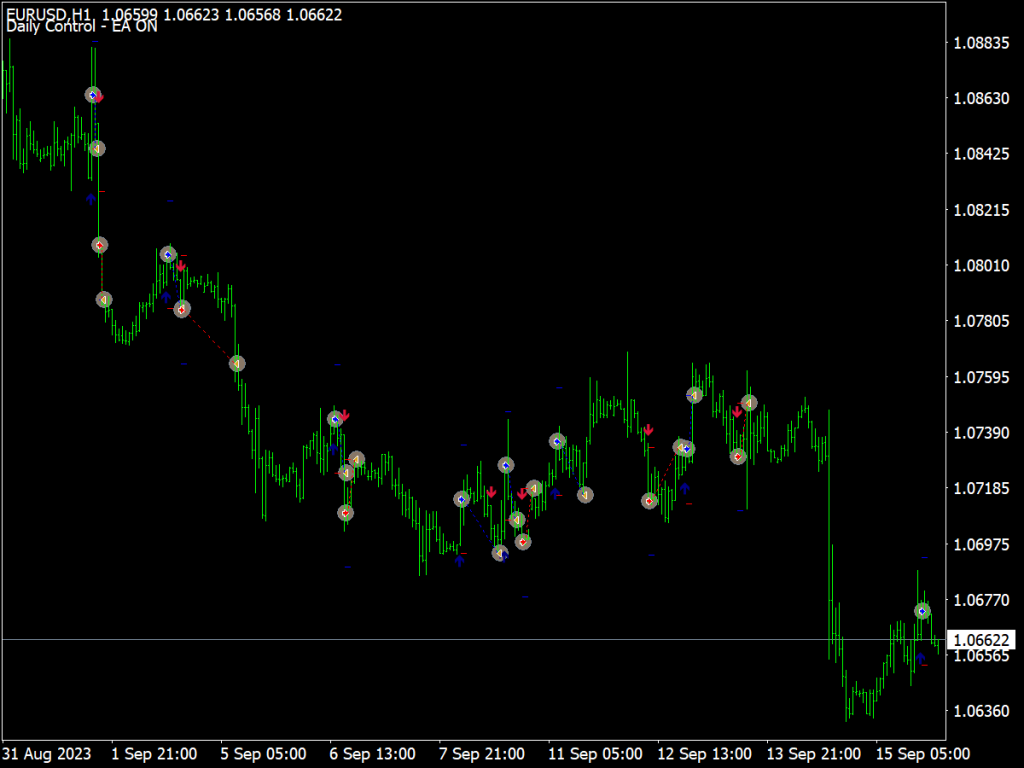Select the circled trade marker on the 15 Sep rally
The image size is (1024, 768).
point(921,611)
